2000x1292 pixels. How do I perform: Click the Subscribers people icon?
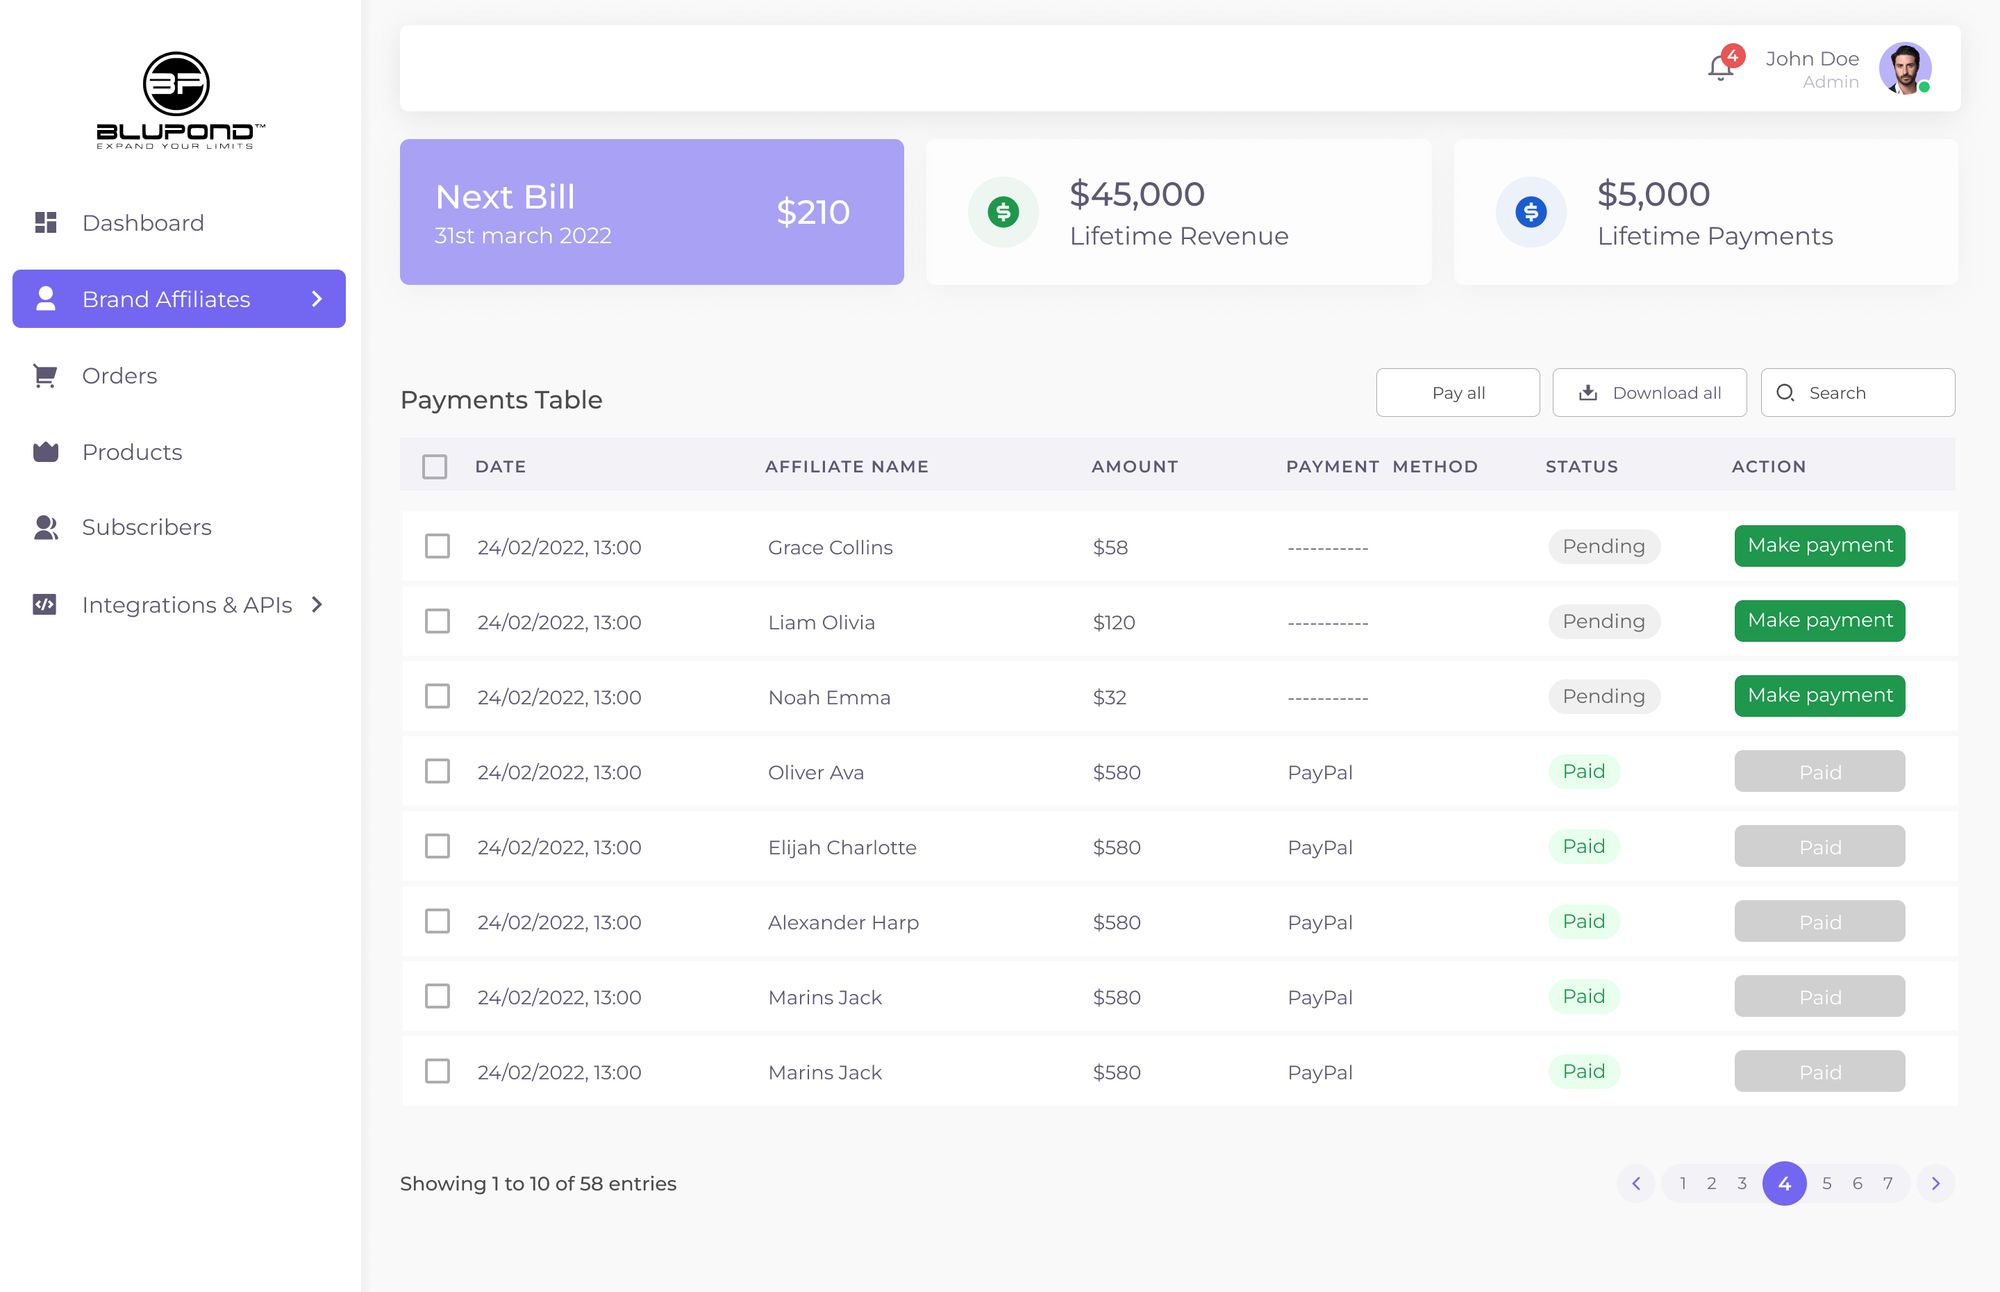tap(46, 527)
